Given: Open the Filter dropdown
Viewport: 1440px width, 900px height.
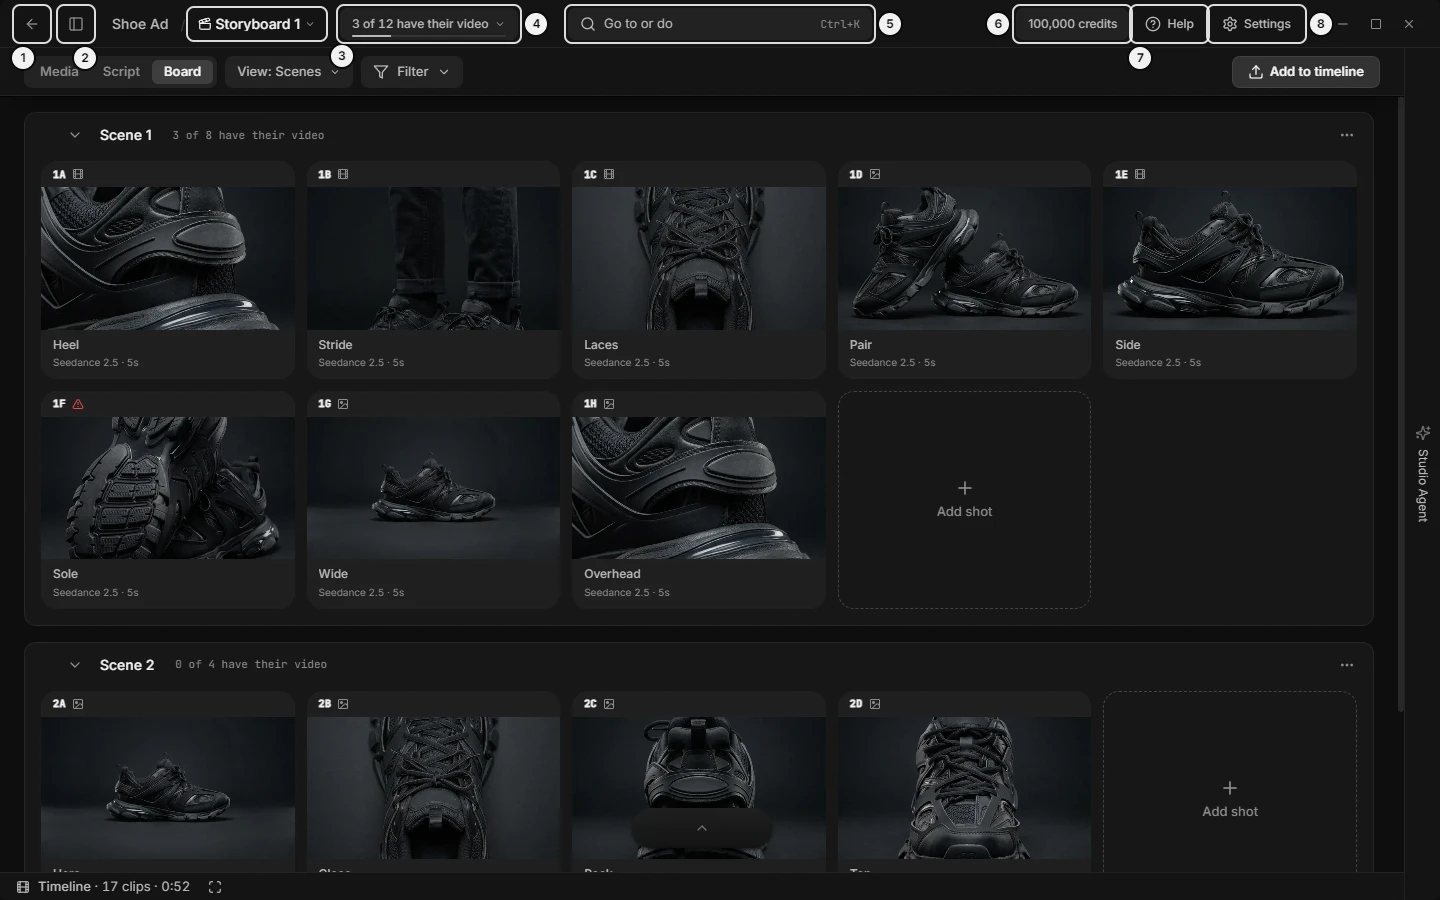Looking at the screenshot, I should 412,72.
